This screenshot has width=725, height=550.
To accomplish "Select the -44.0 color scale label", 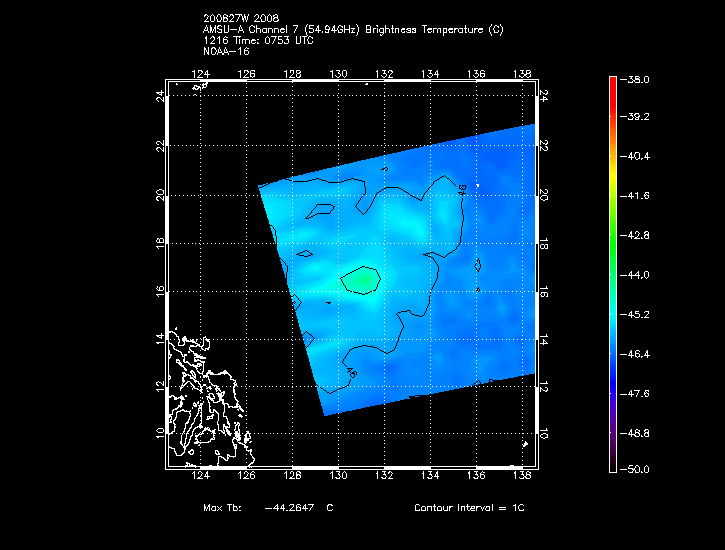I will [x=638, y=274].
